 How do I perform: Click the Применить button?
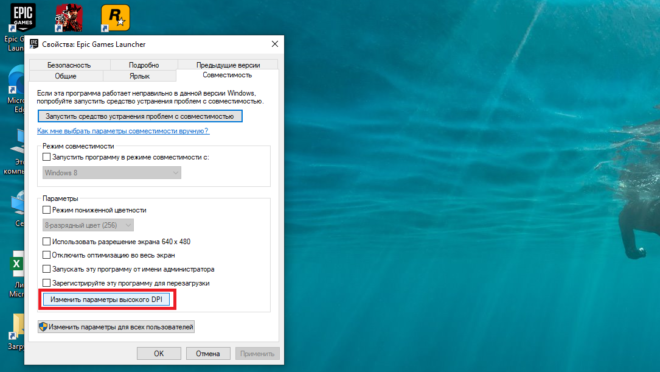point(257,353)
